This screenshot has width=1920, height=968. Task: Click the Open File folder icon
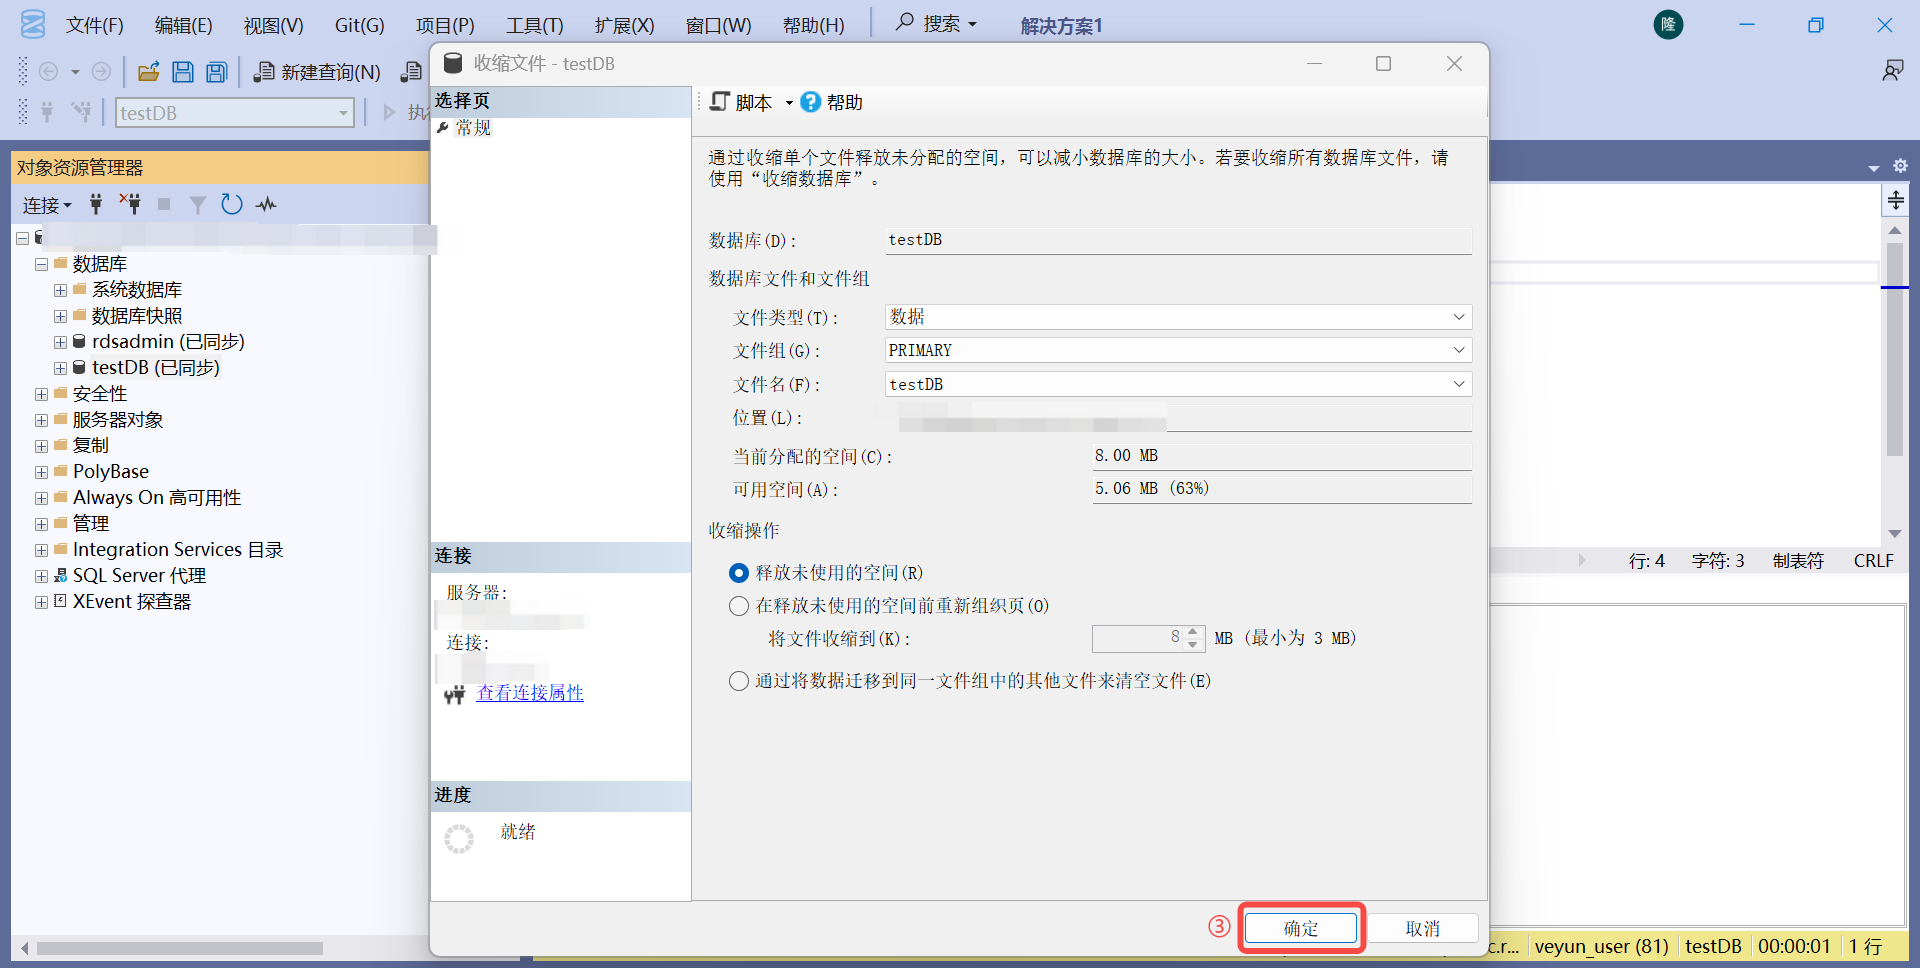pyautogui.click(x=149, y=72)
